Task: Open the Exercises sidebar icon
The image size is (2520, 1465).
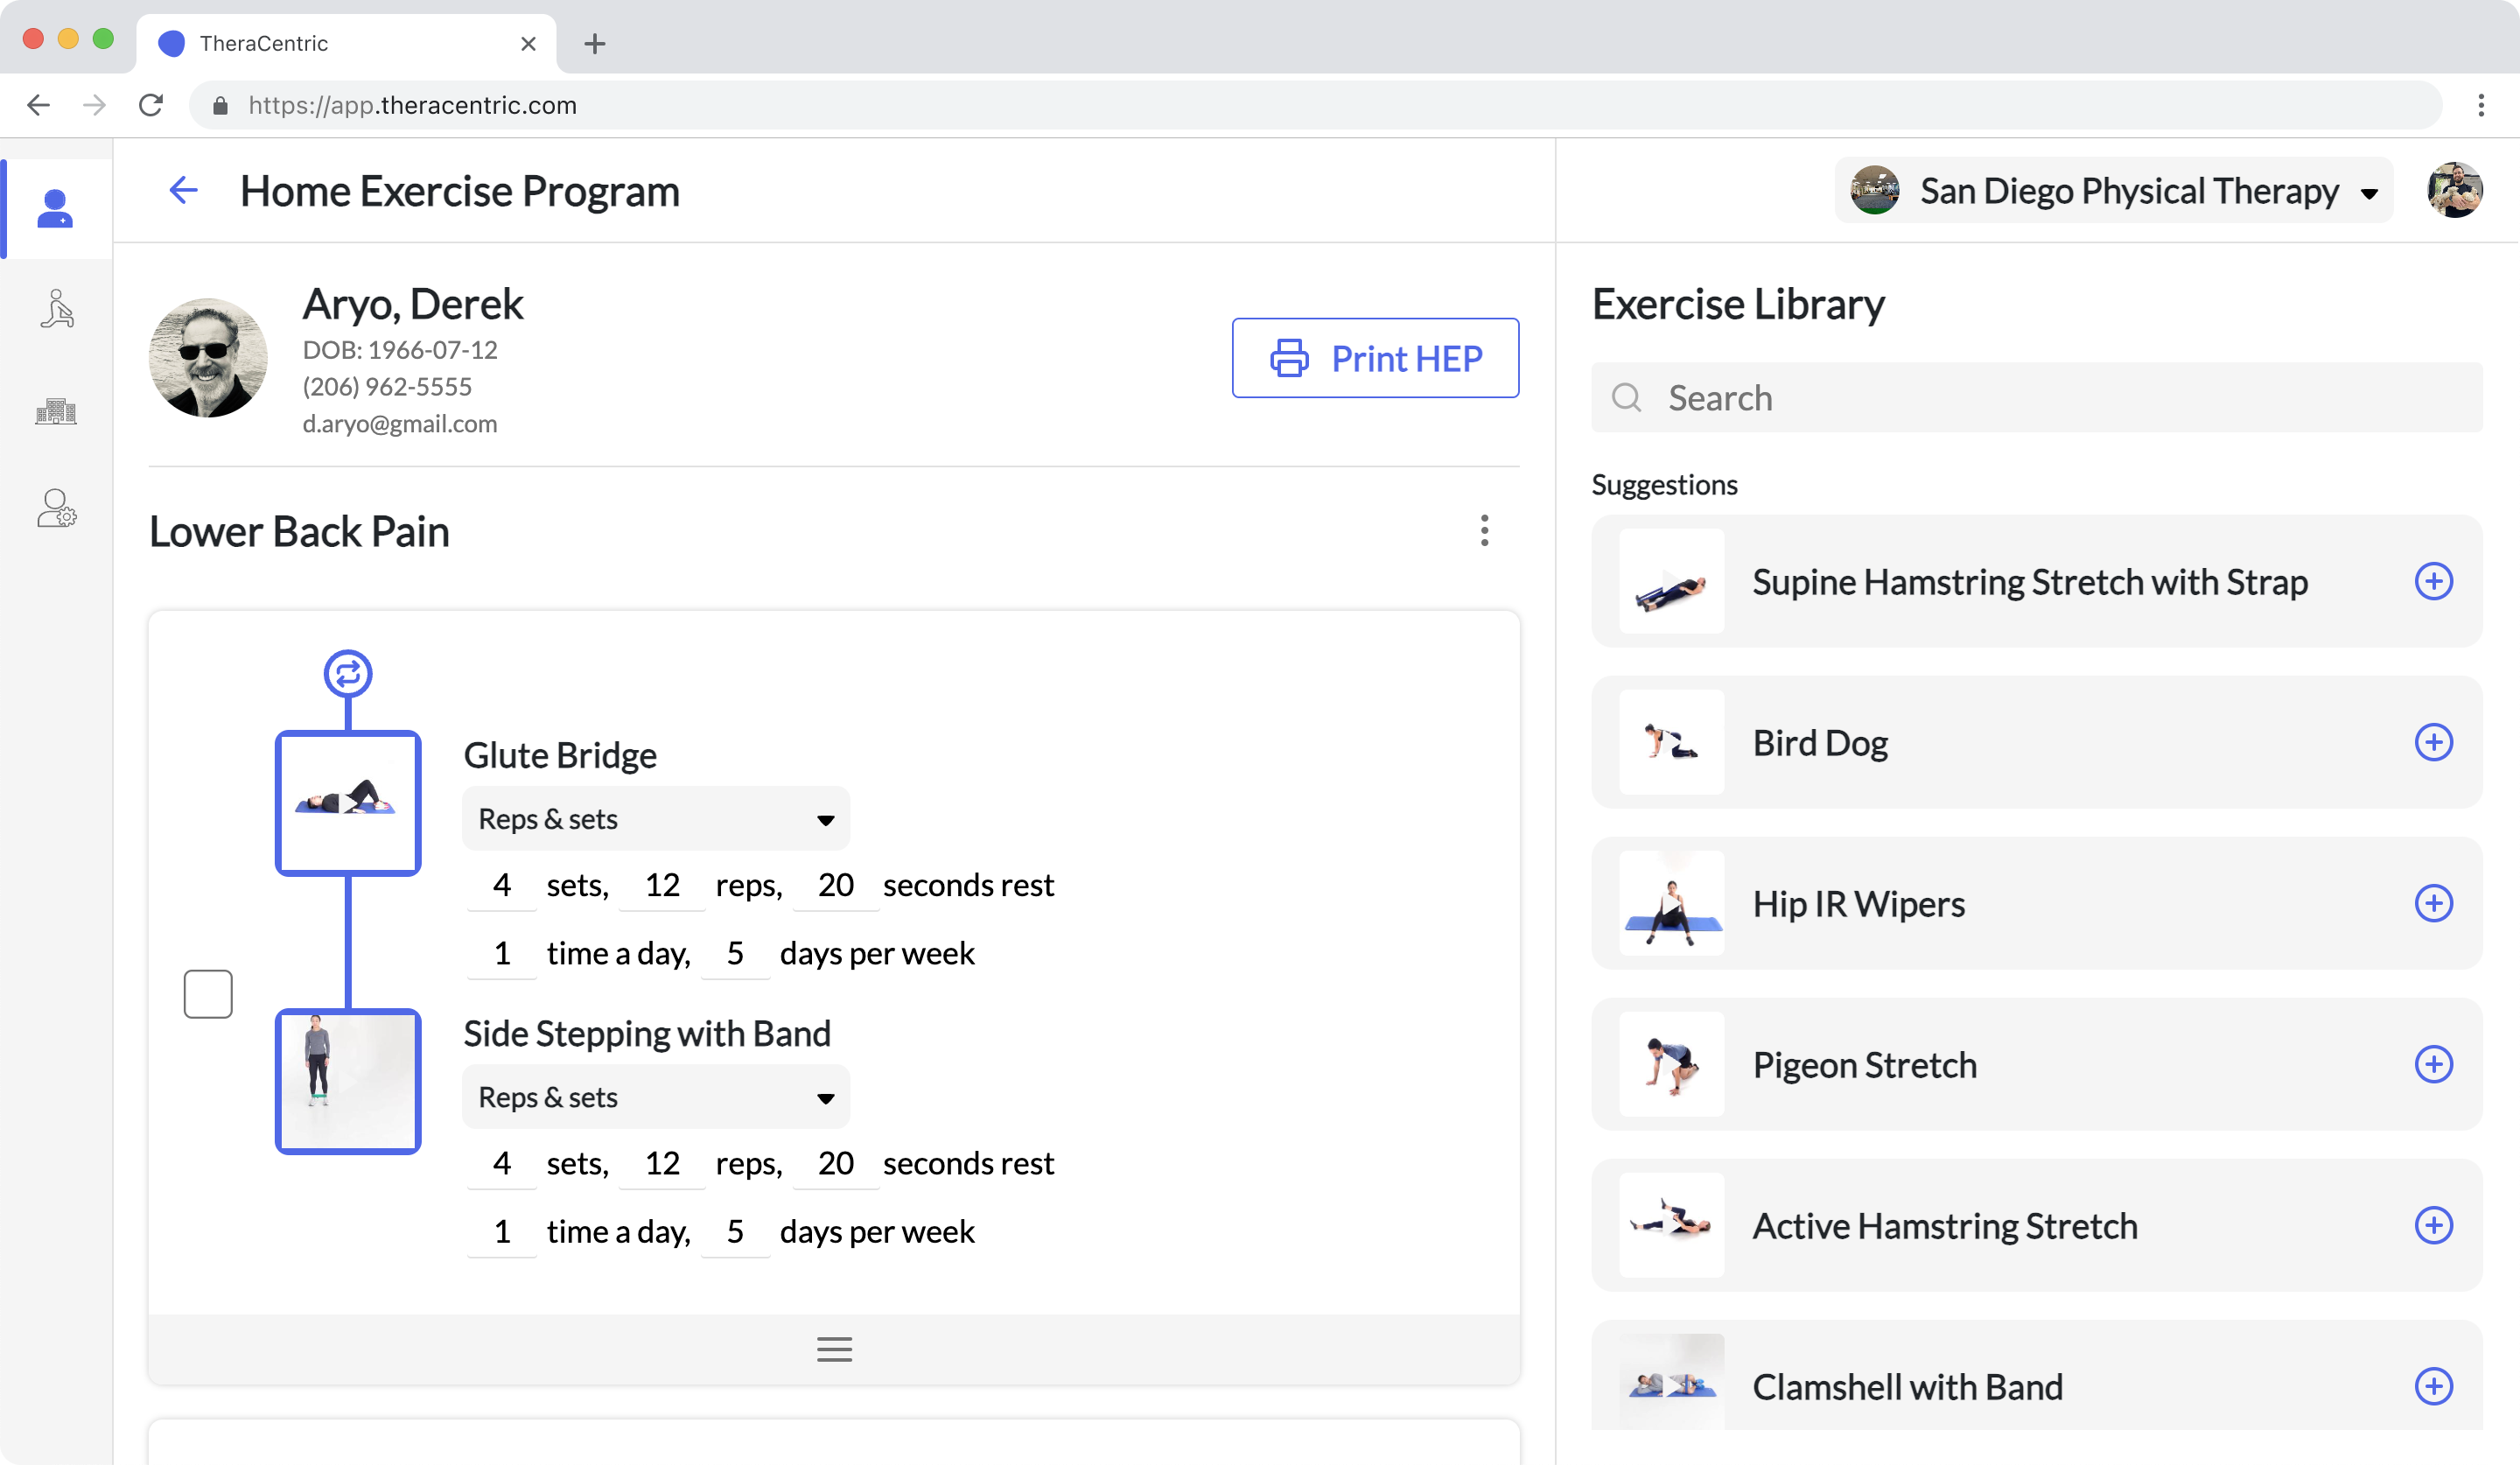Action: pyautogui.click(x=57, y=309)
